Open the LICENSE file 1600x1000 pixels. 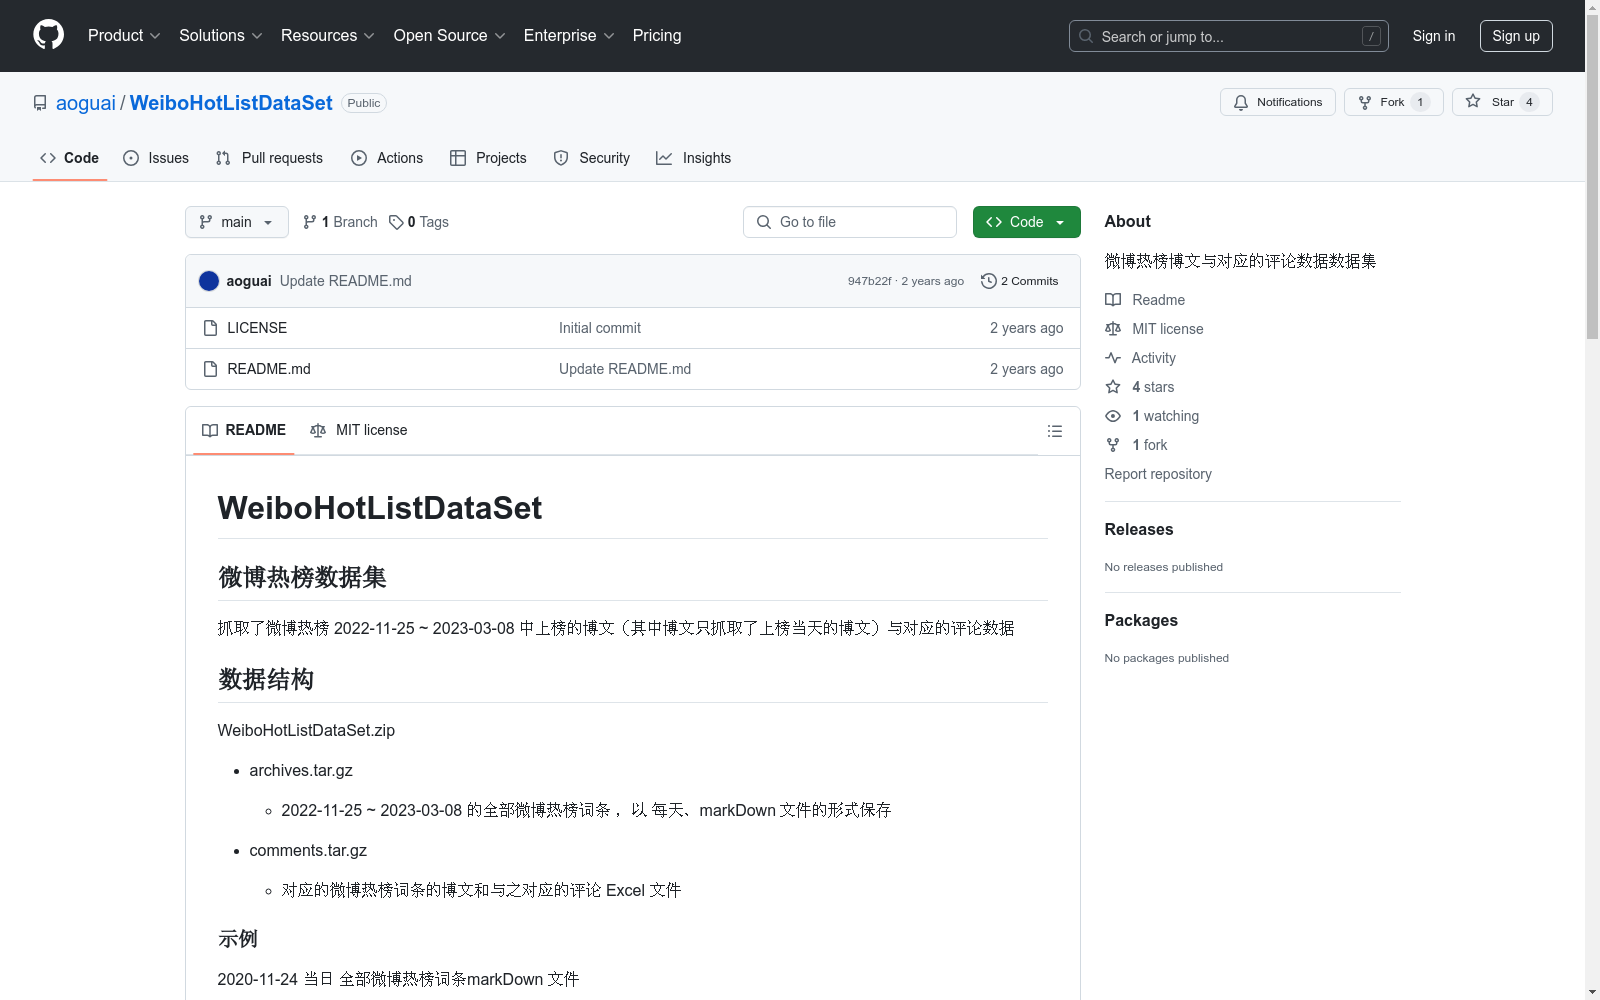point(257,328)
